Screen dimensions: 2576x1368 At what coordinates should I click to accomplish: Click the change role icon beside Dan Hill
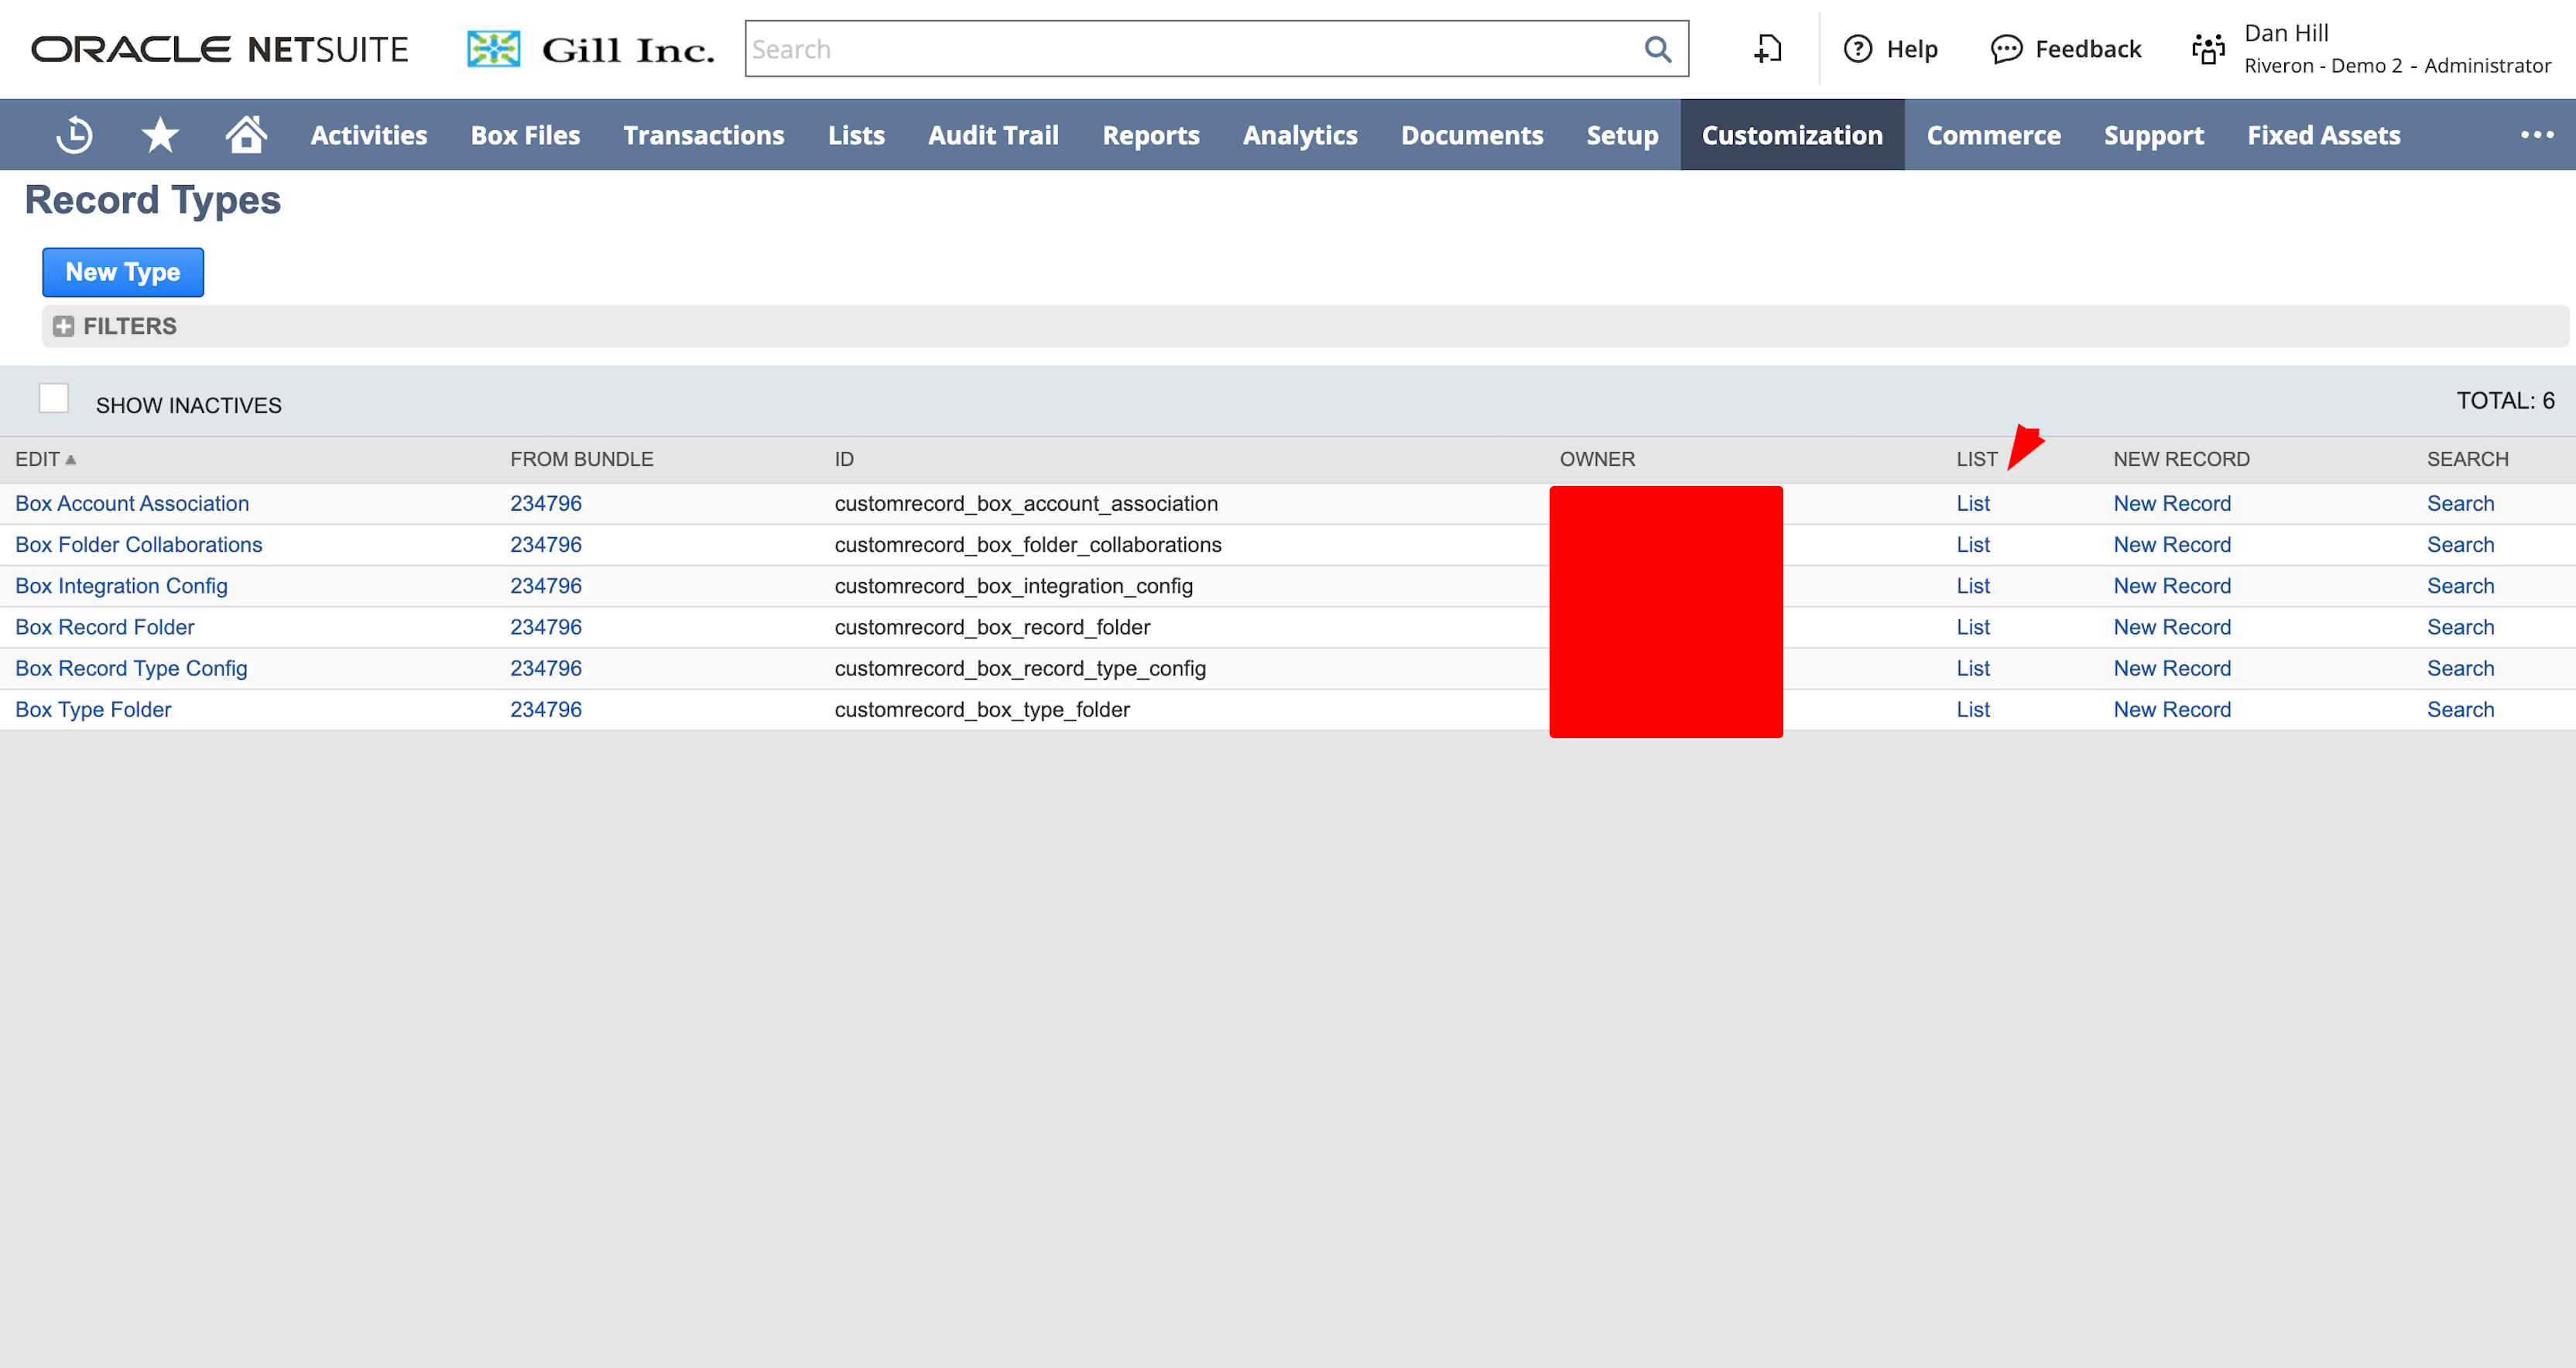2208,49
